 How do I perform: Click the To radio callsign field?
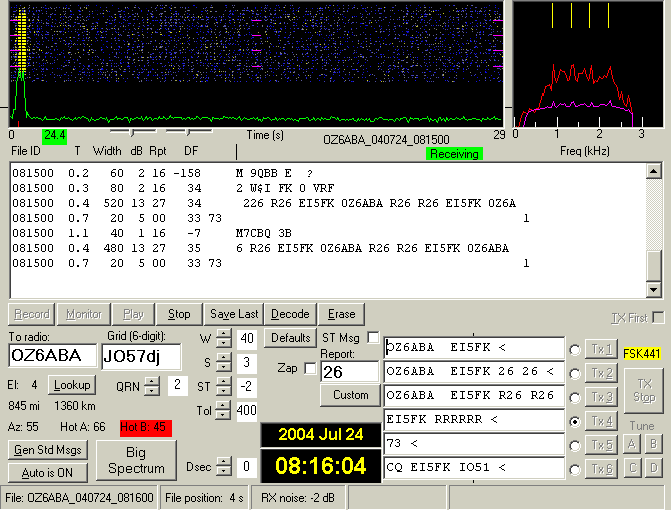[52, 356]
